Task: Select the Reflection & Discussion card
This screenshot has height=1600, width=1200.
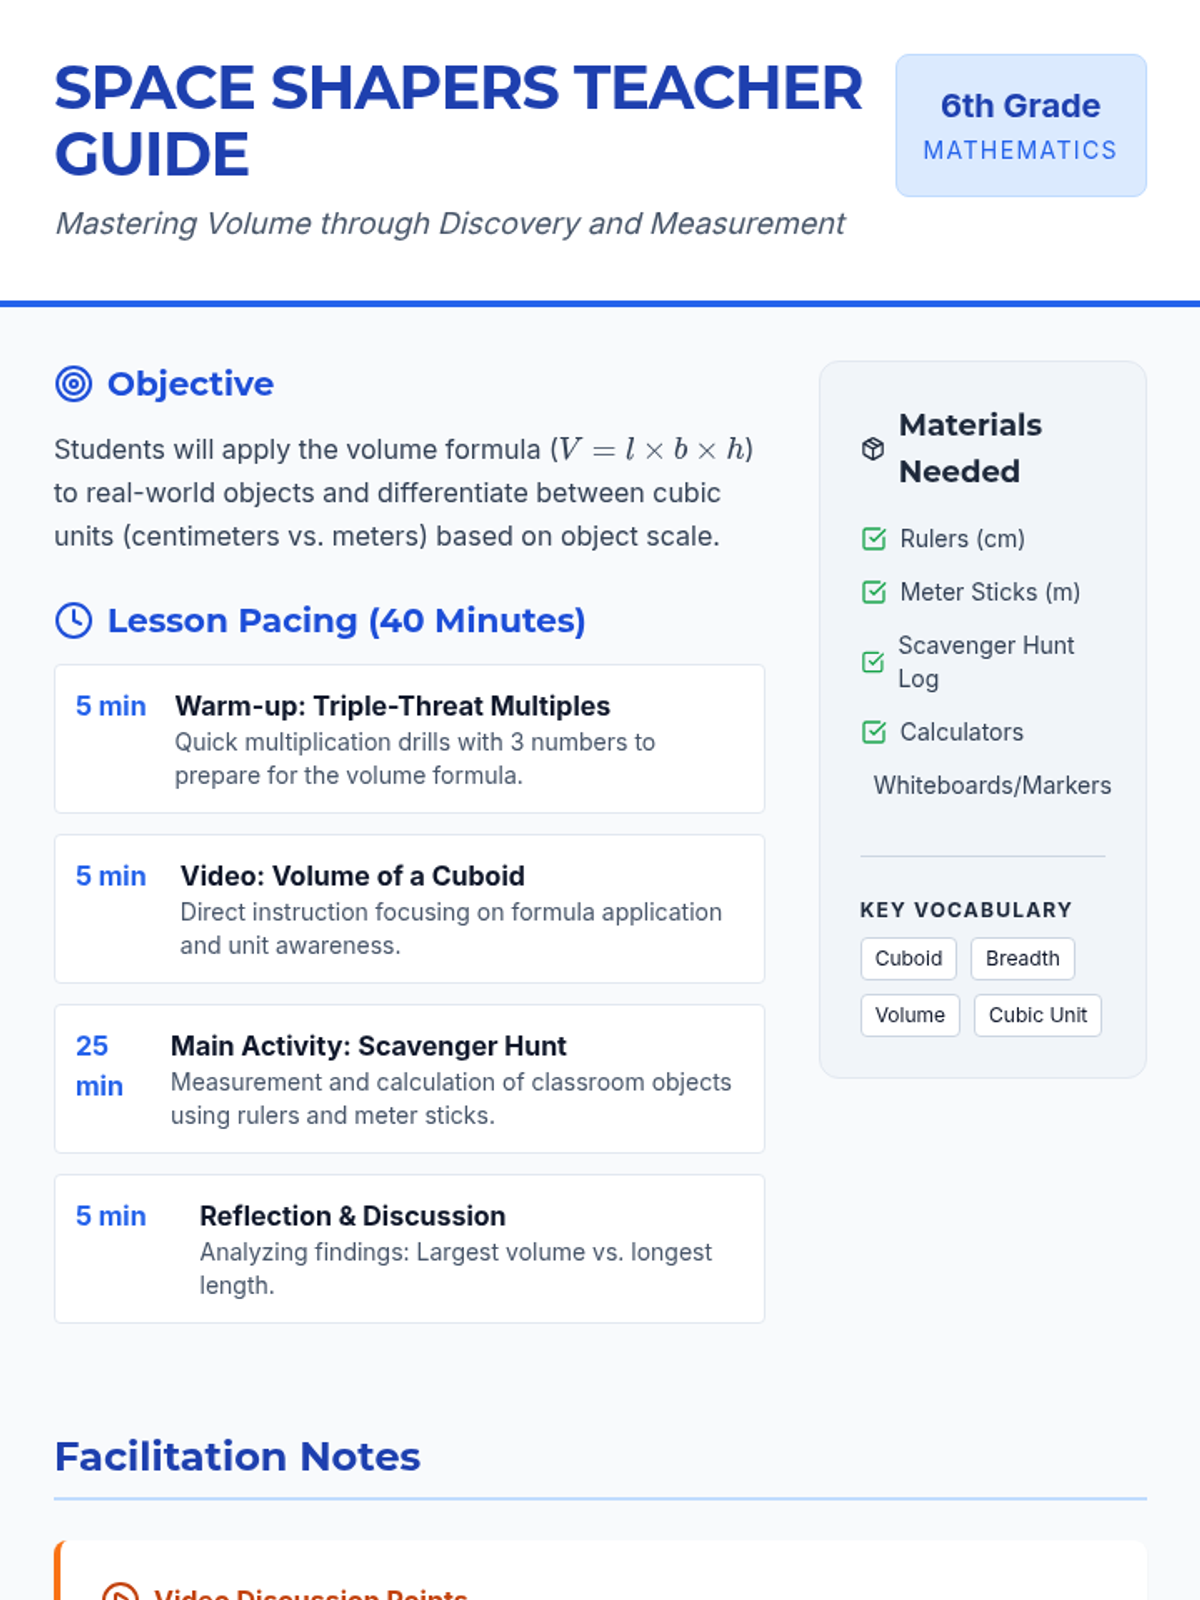Action: [409, 1249]
